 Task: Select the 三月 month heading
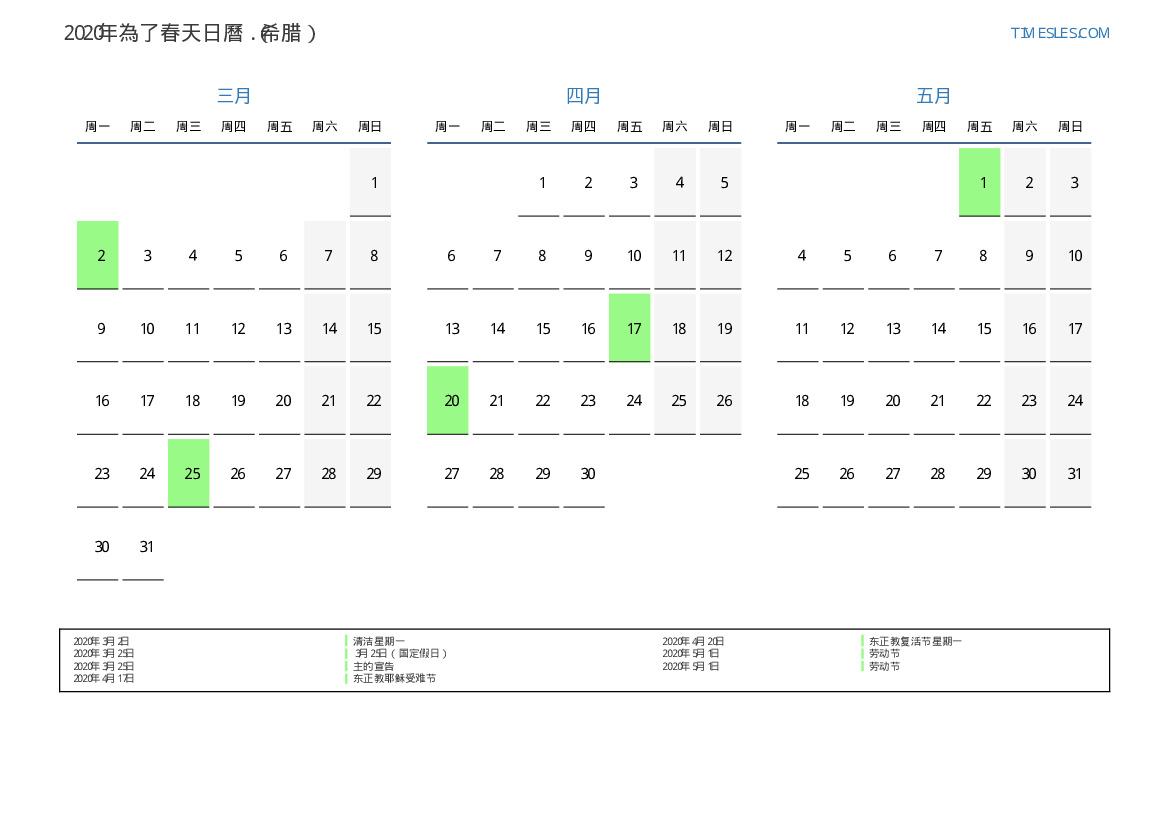click(x=233, y=95)
